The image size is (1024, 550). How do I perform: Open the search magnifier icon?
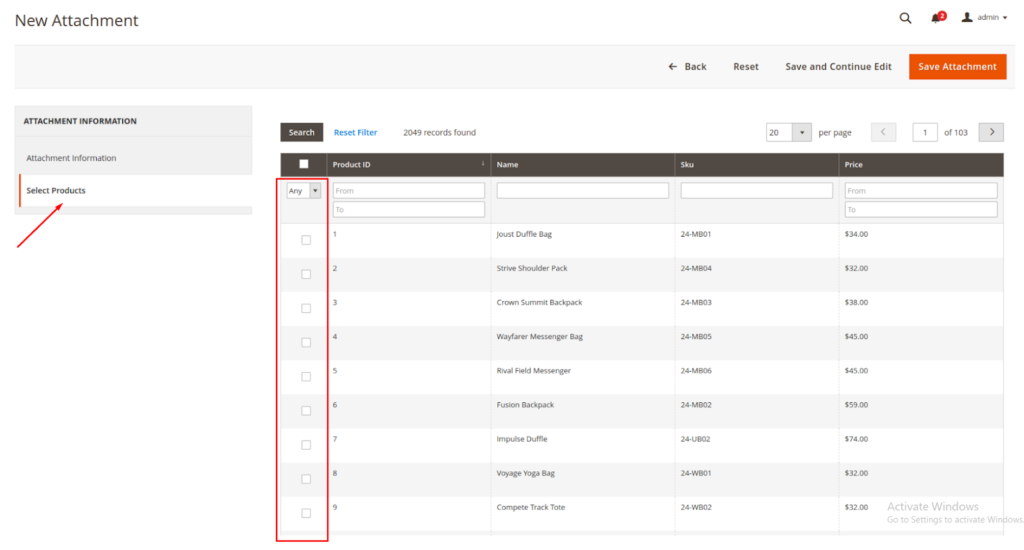pos(905,18)
